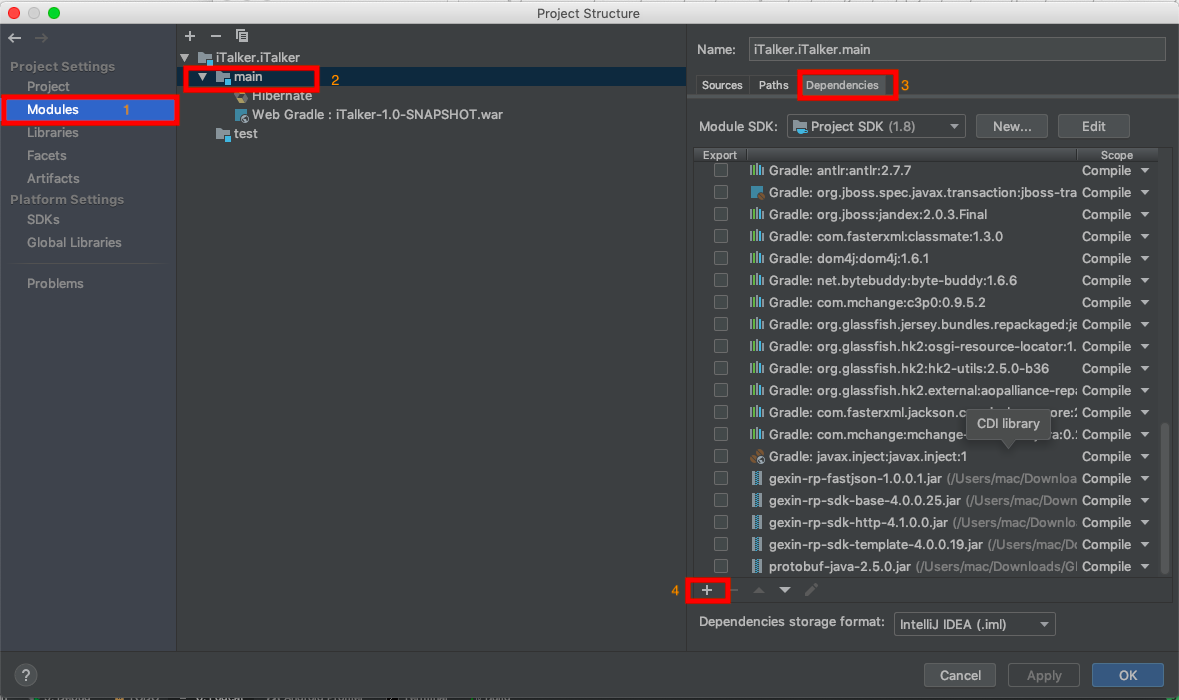This screenshot has height=700, width=1179.
Task: Click the jboss-transaction library icon
Action: (757, 192)
